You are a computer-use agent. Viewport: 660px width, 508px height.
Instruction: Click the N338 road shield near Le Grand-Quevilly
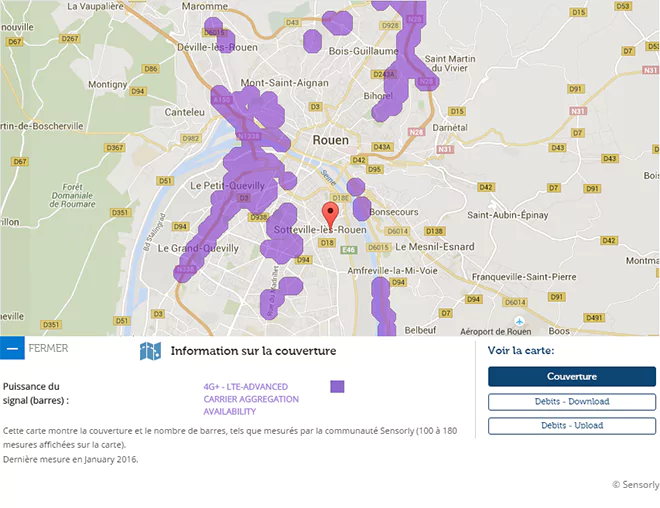point(186,269)
